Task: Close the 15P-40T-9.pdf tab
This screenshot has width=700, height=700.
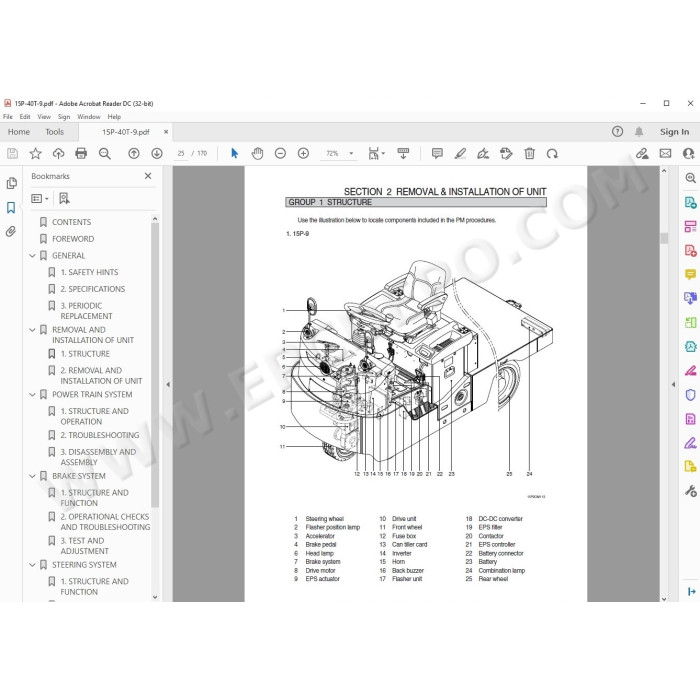Action: pyautogui.click(x=166, y=132)
